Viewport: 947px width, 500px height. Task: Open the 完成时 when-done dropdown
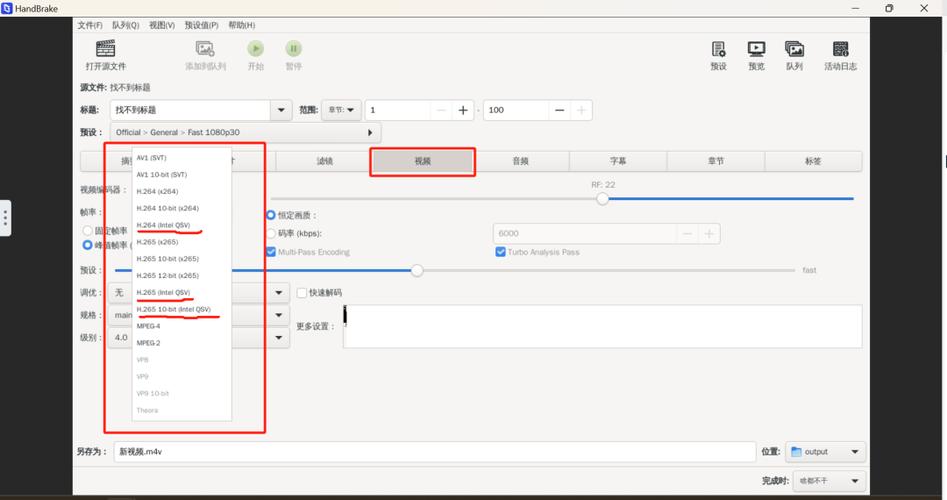tap(829, 481)
